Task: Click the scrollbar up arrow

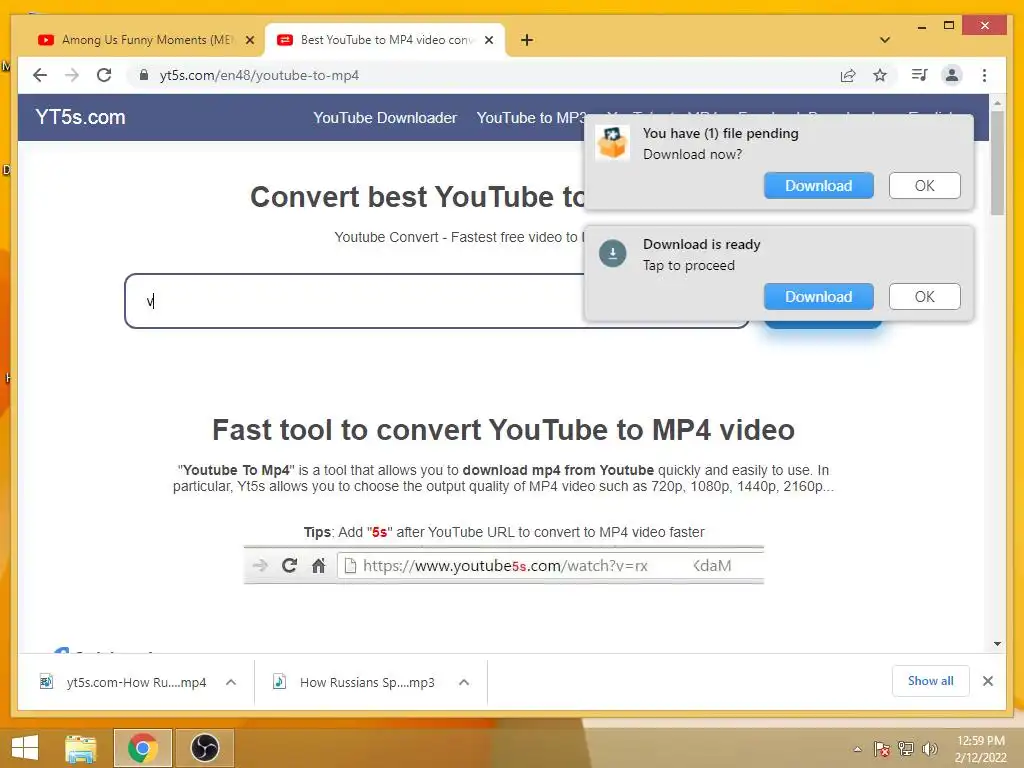Action: [997, 103]
